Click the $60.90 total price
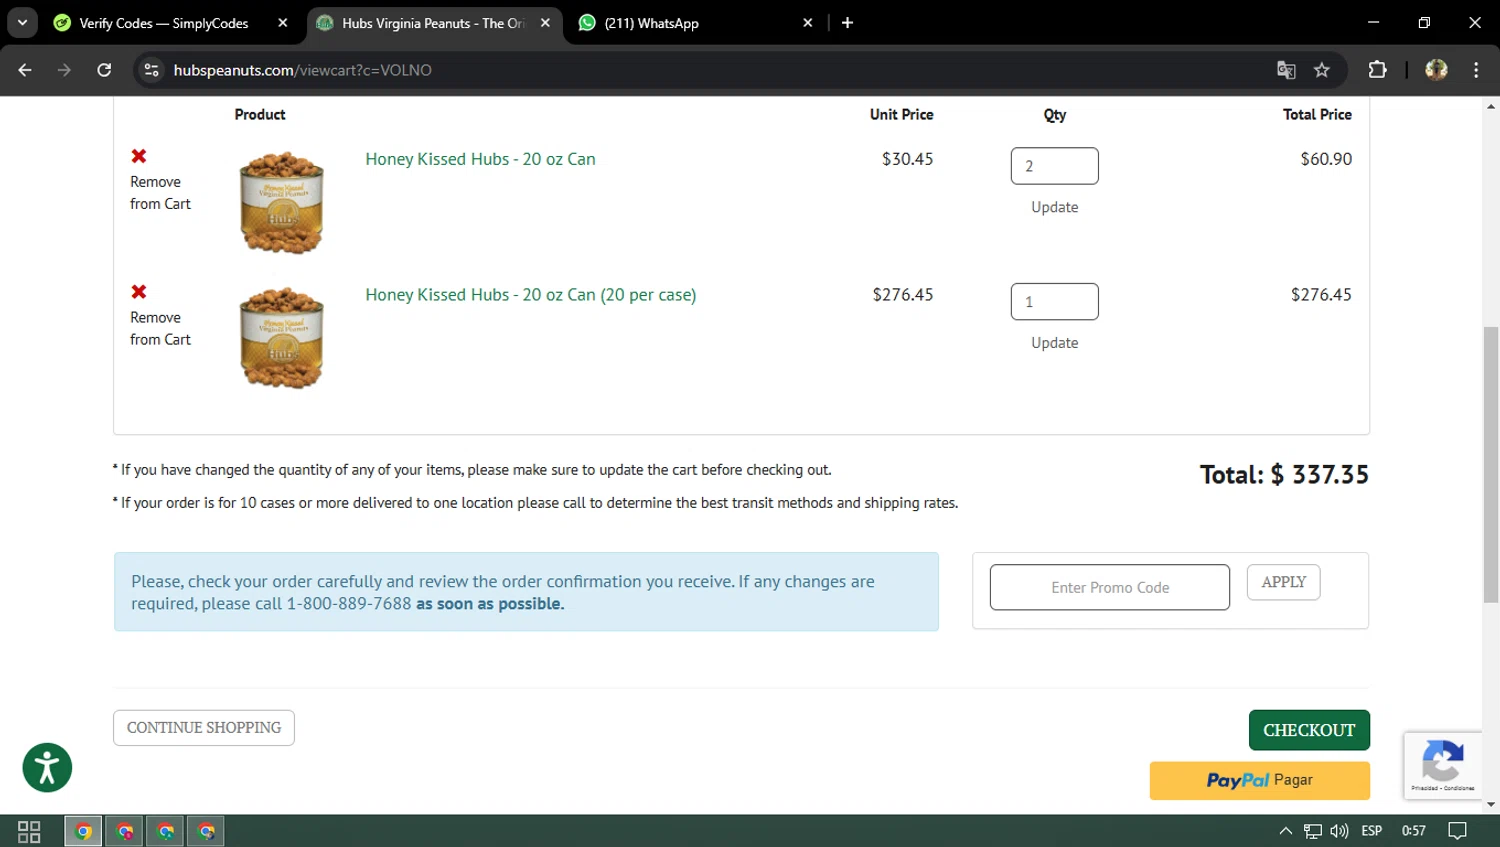1500x847 pixels. click(1326, 159)
